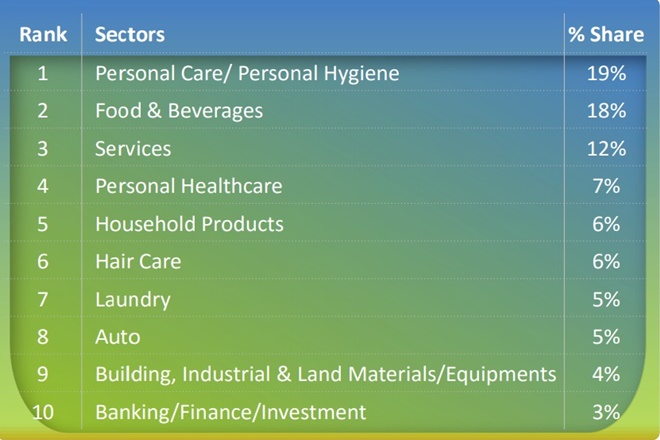
Task: Click the 7% share value
Action: [606, 186]
